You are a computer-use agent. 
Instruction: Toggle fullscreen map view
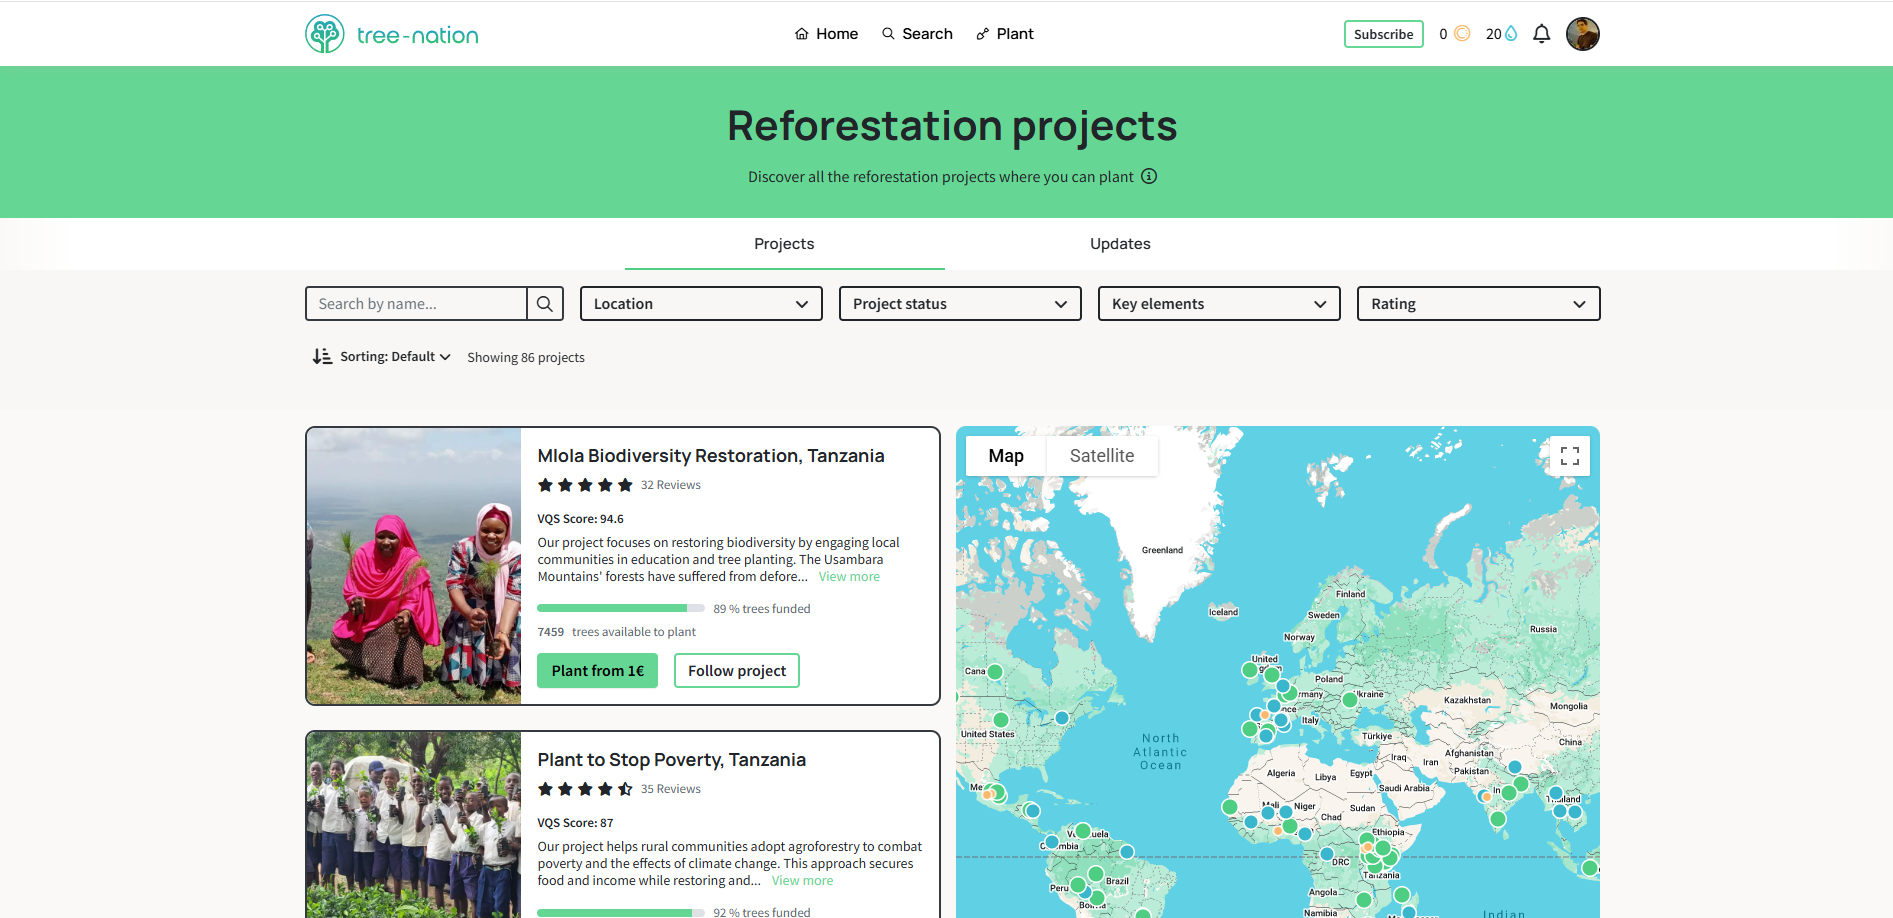(x=1569, y=456)
